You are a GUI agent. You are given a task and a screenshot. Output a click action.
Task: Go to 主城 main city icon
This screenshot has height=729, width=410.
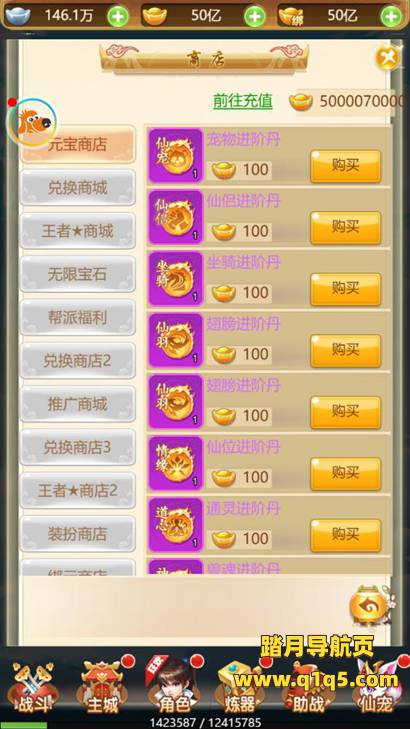[x=103, y=687]
